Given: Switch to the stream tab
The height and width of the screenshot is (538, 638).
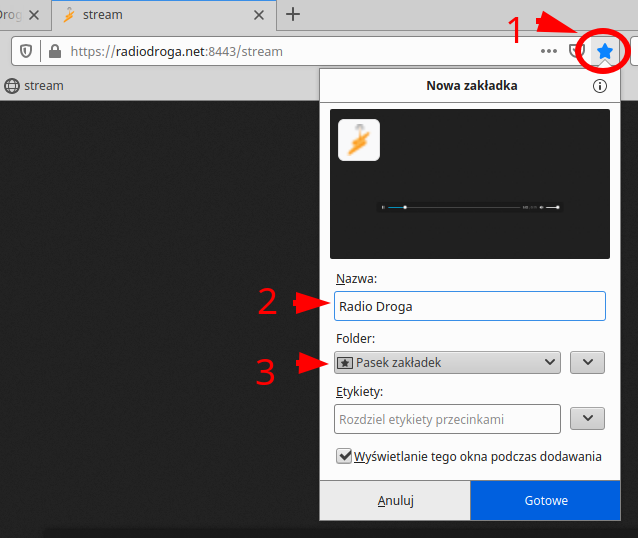Looking at the screenshot, I should coord(150,15).
